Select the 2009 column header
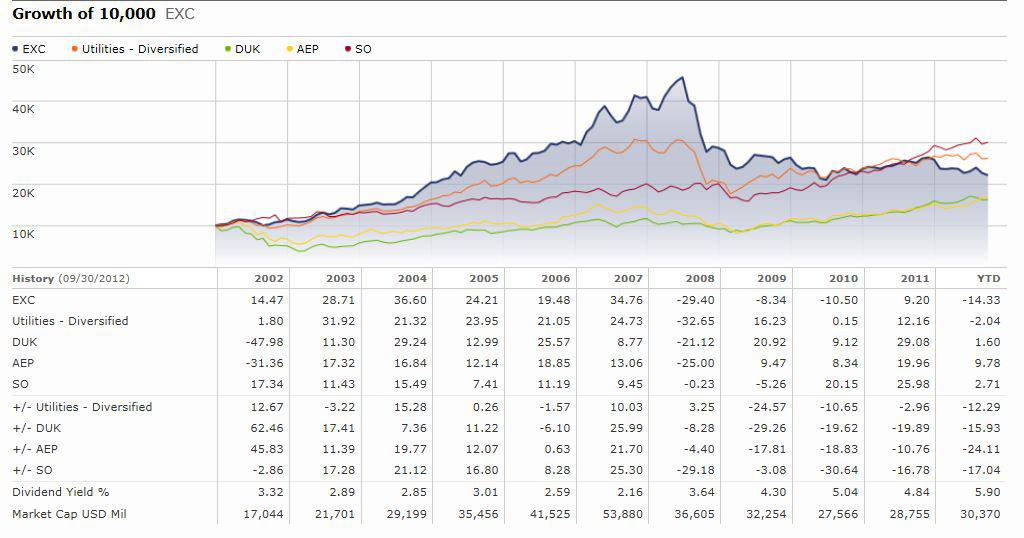The image size is (1024, 538). [x=771, y=278]
